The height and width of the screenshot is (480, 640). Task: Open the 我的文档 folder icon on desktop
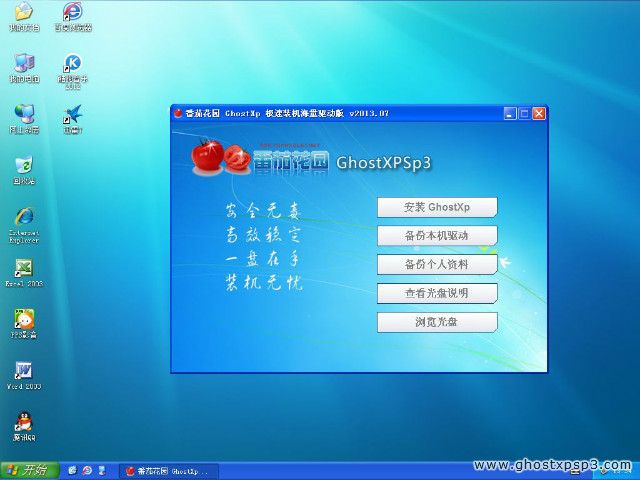pyautogui.click(x=24, y=17)
